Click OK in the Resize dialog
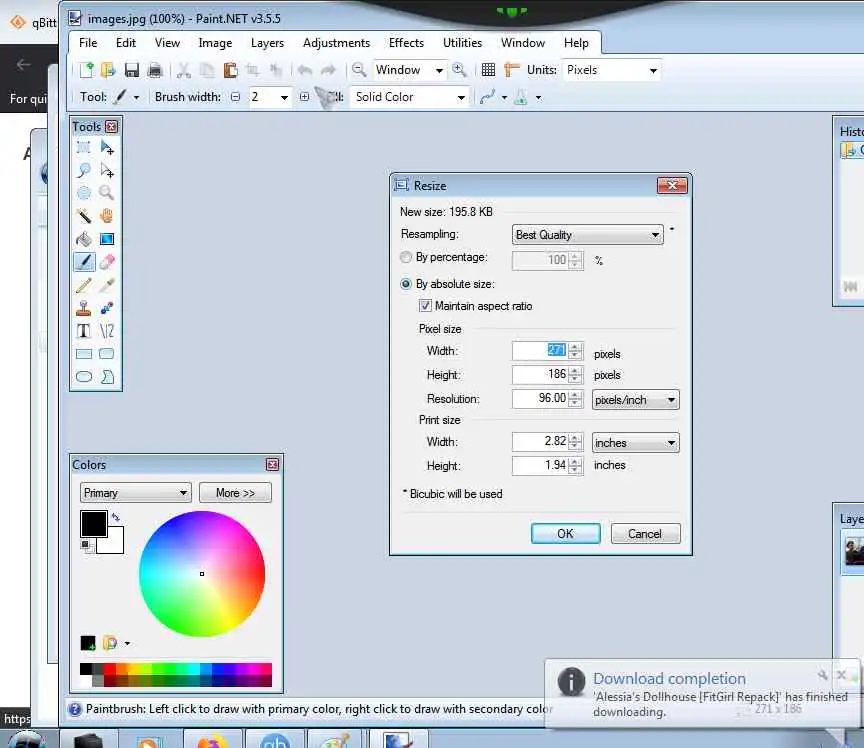864x748 pixels. (565, 534)
